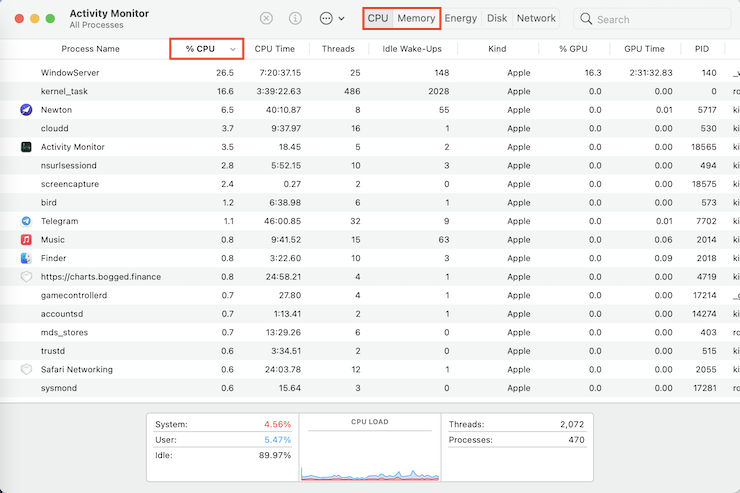Select the screencapture process row
The width and height of the screenshot is (740, 493).
370,184
